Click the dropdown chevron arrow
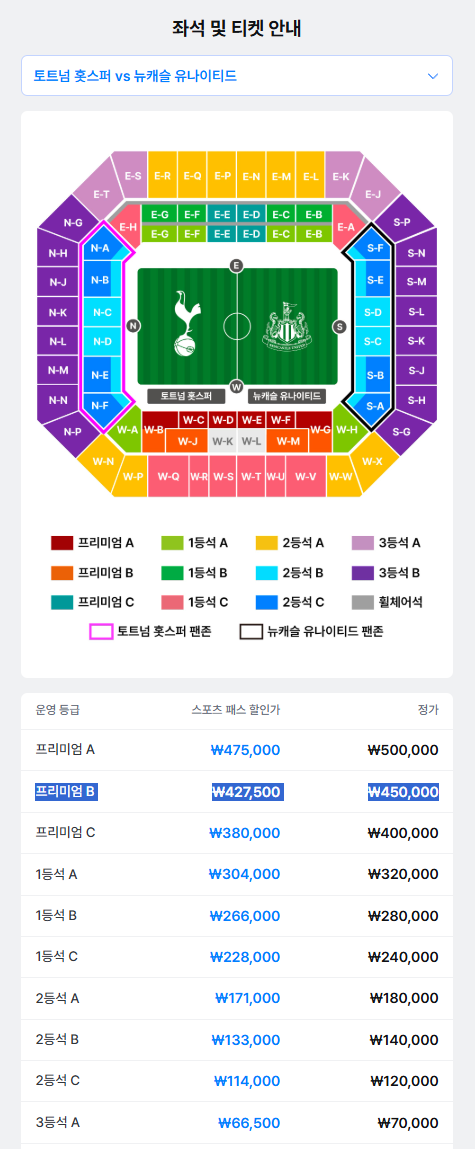475x1149 pixels. coord(432,75)
